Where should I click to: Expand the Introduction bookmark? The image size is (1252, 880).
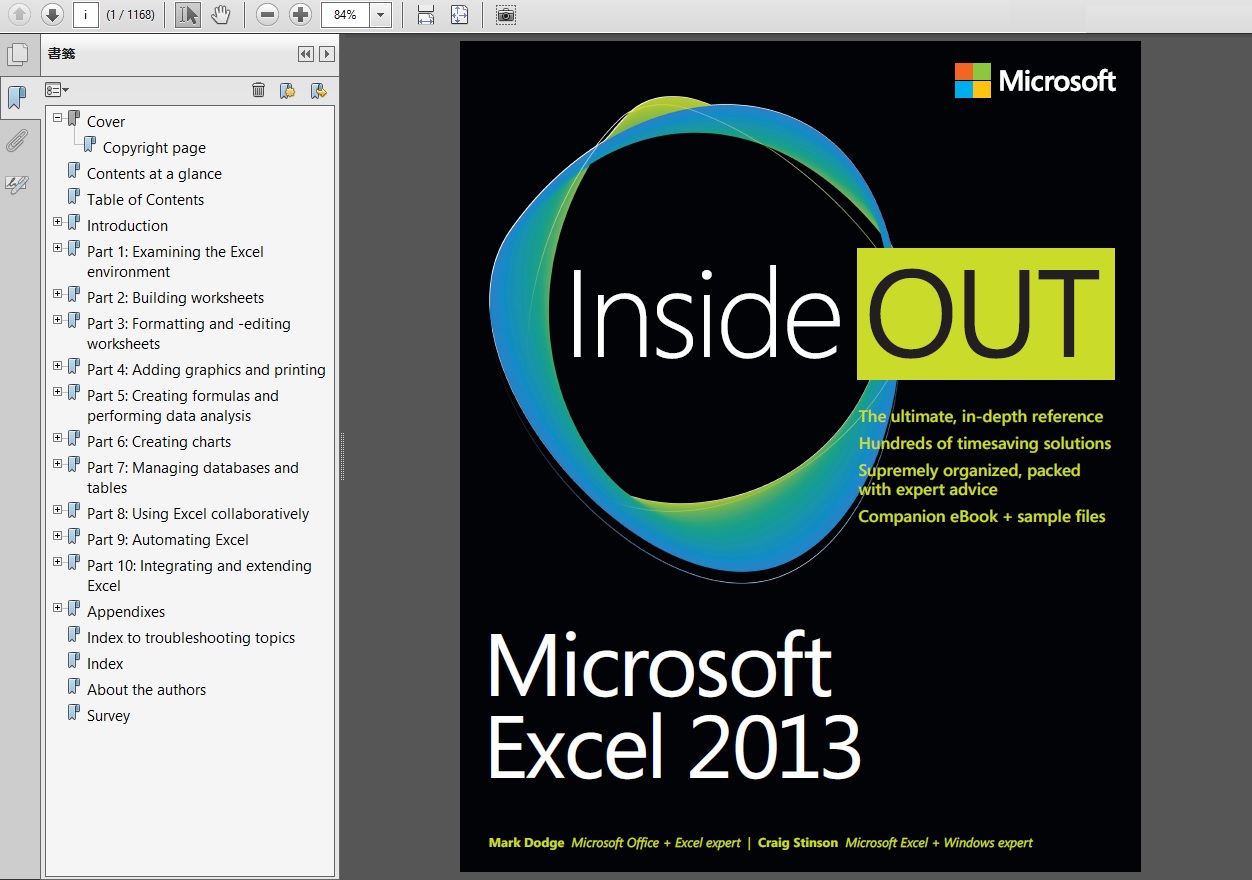(58, 222)
